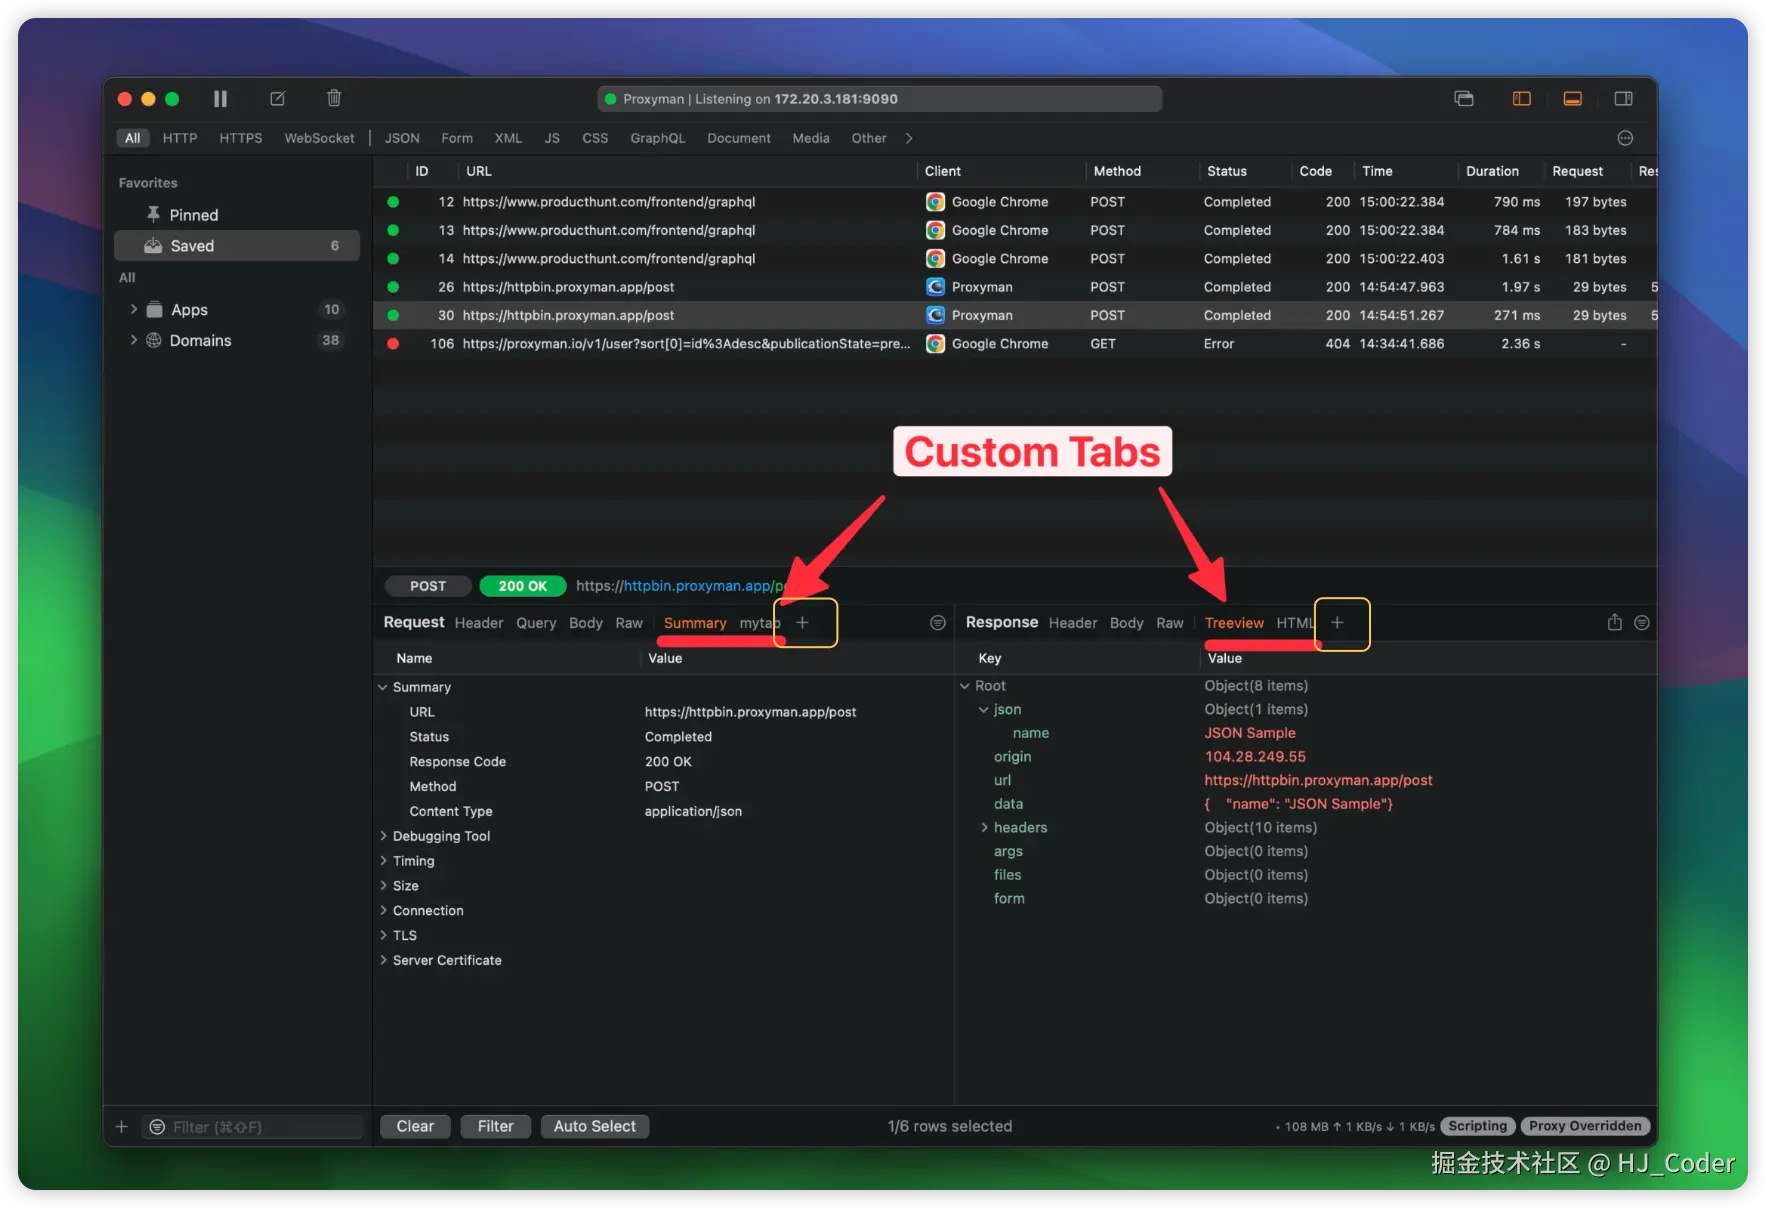Click the Apps folder icon

(154, 310)
